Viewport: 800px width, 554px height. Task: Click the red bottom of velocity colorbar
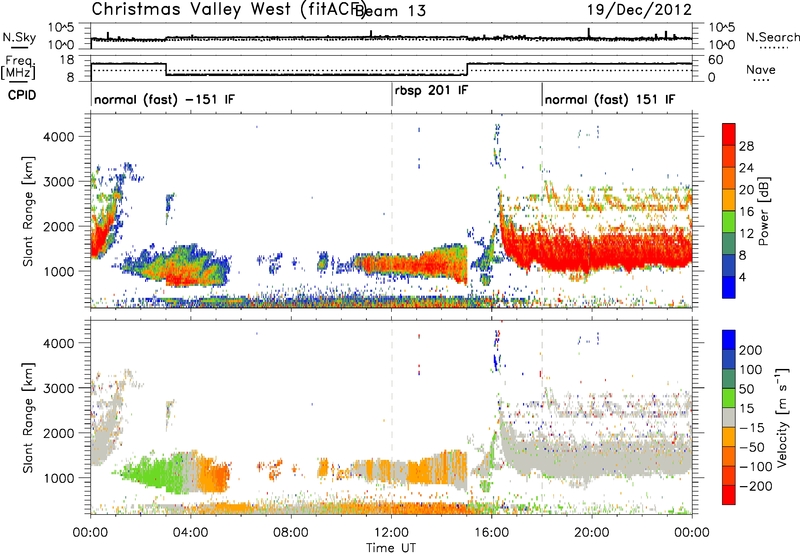[729, 495]
